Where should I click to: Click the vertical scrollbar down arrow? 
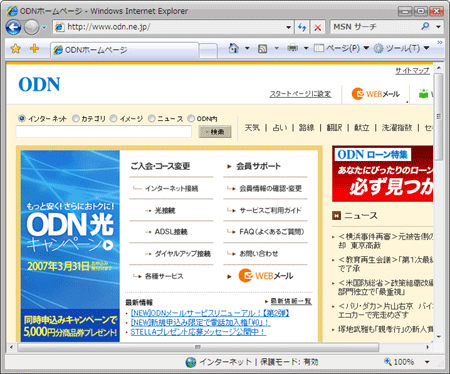pos(439,337)
